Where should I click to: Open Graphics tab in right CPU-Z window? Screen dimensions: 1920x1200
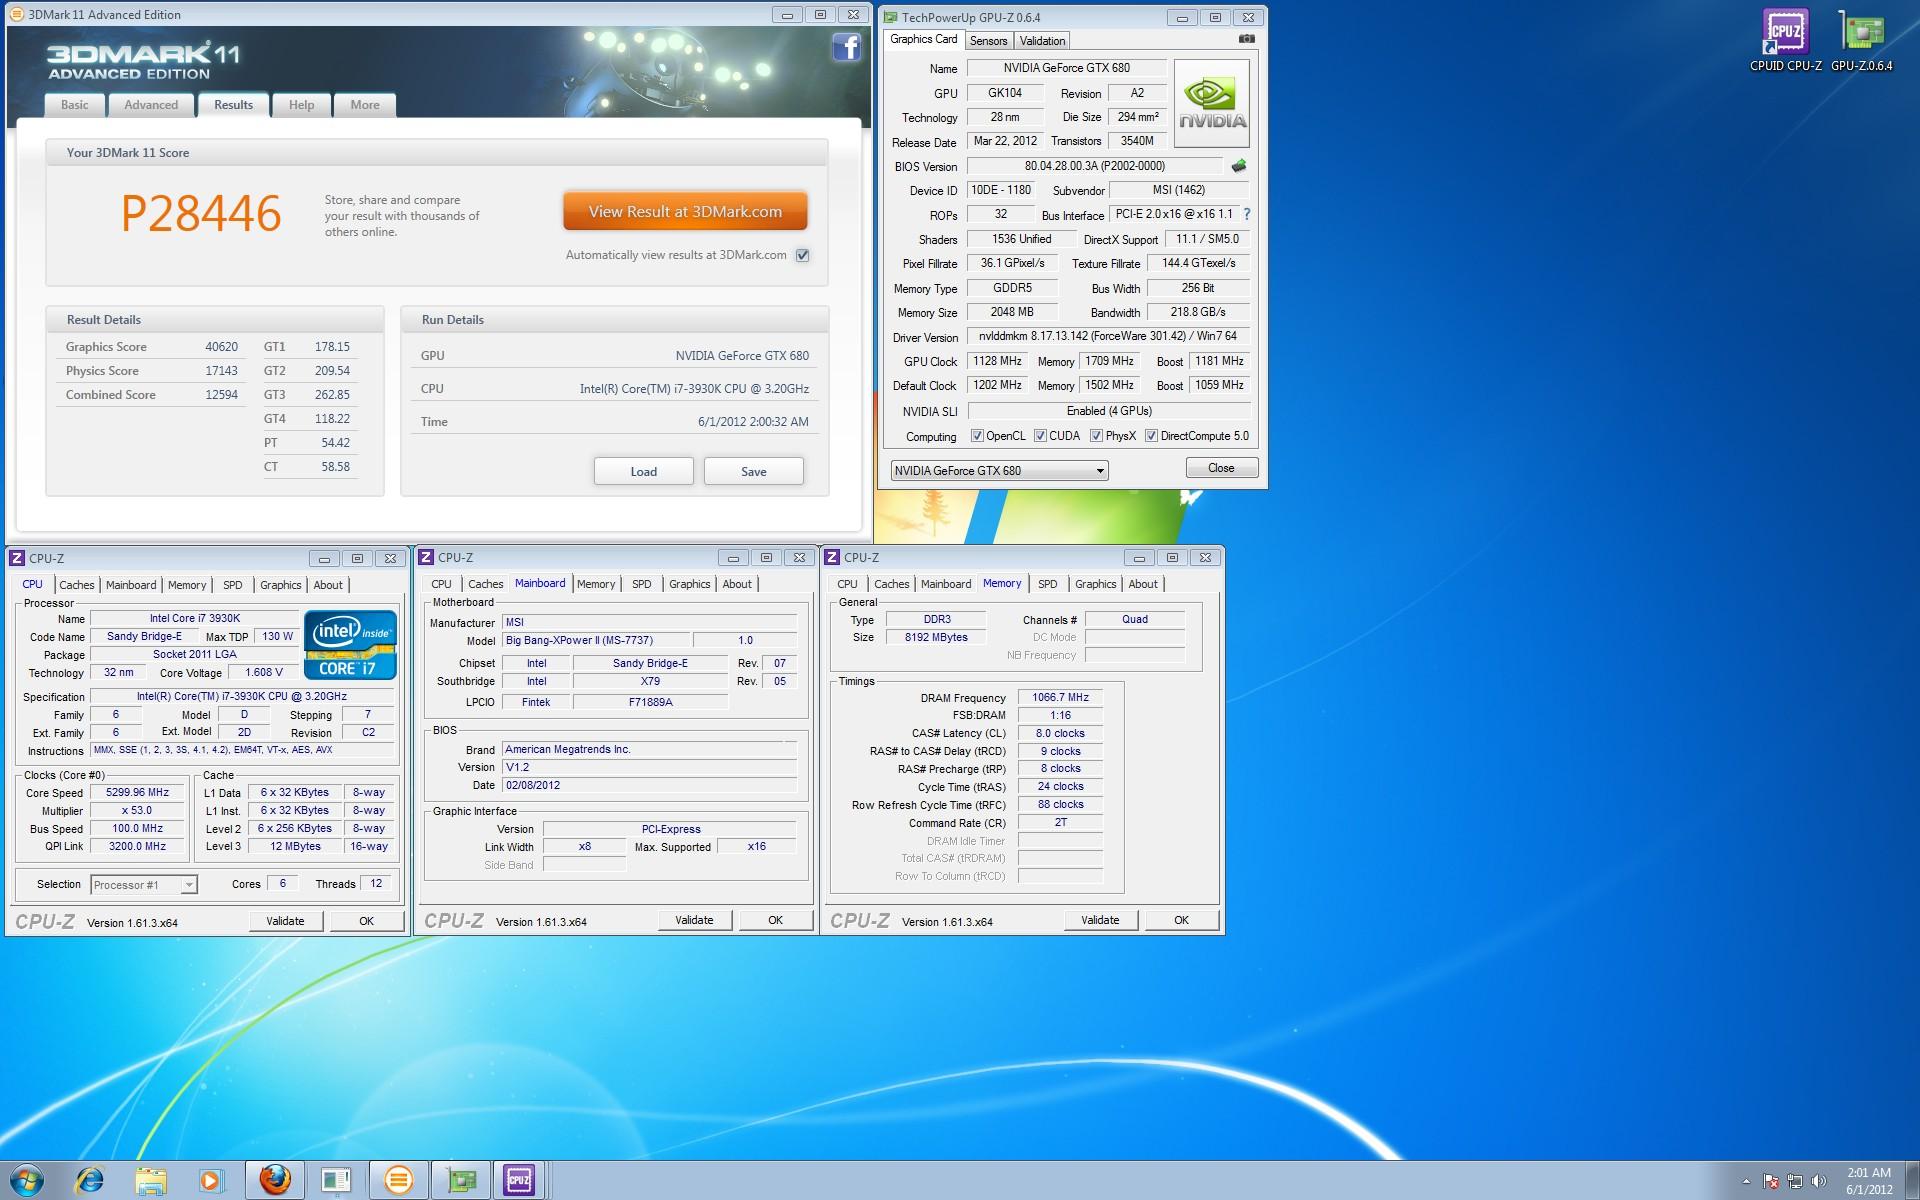(1095, 584)
